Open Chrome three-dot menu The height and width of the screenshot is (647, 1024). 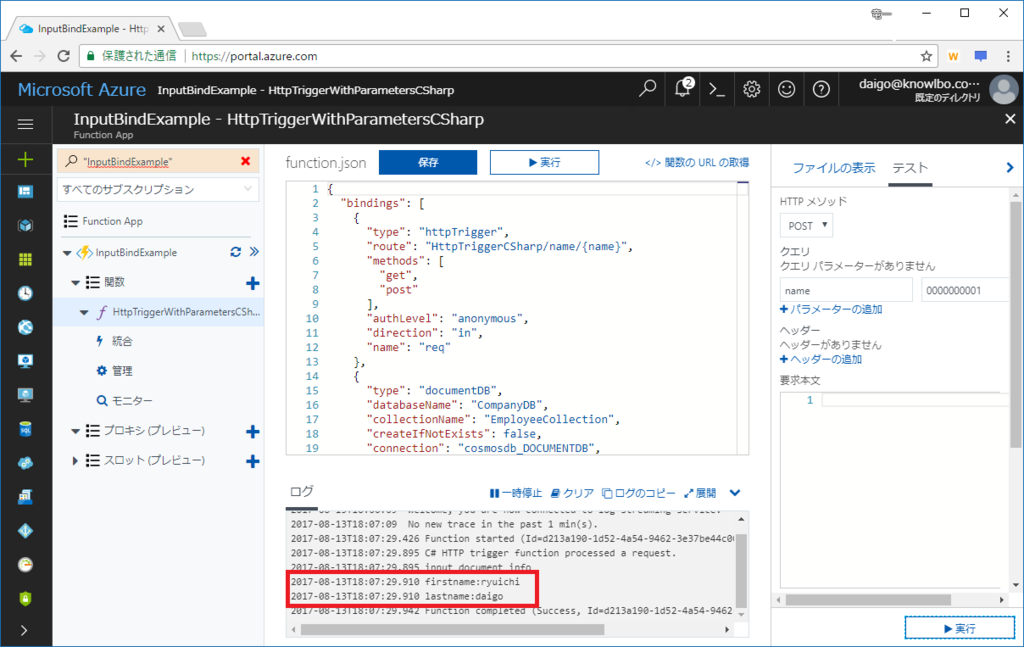(x=1009, y=56)
